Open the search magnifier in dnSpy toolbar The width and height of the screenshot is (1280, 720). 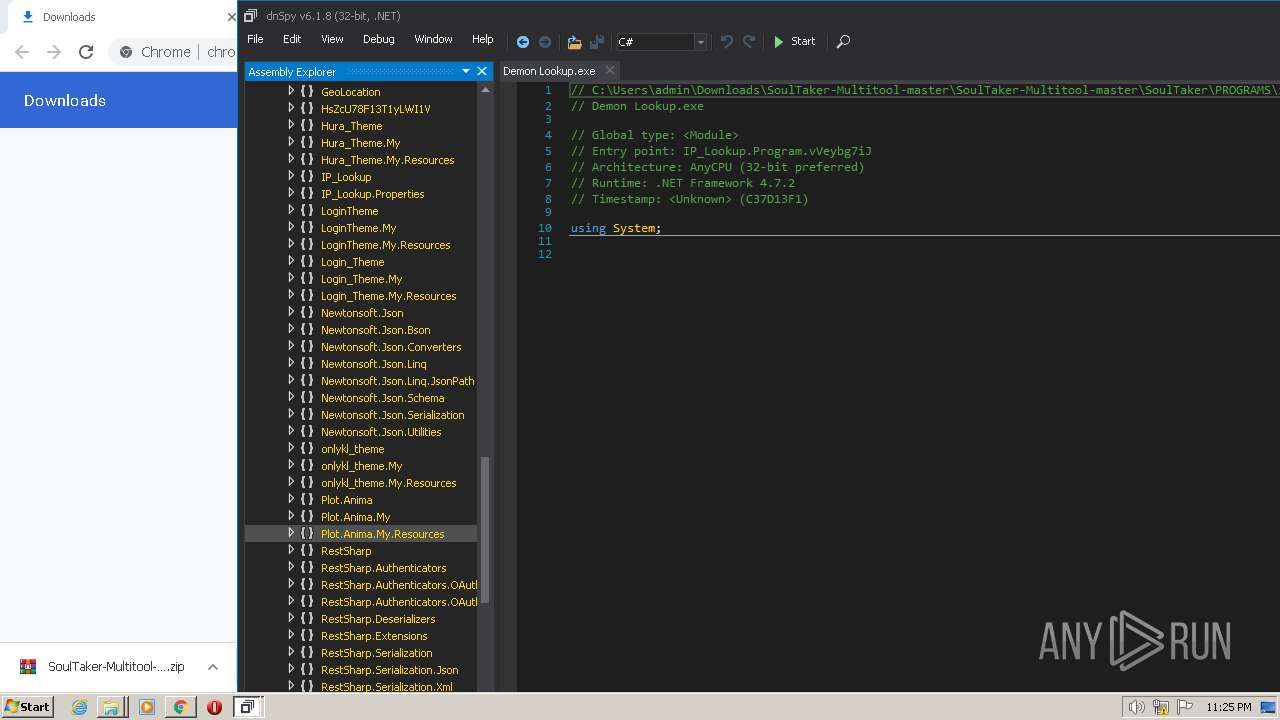coord(843,42)
